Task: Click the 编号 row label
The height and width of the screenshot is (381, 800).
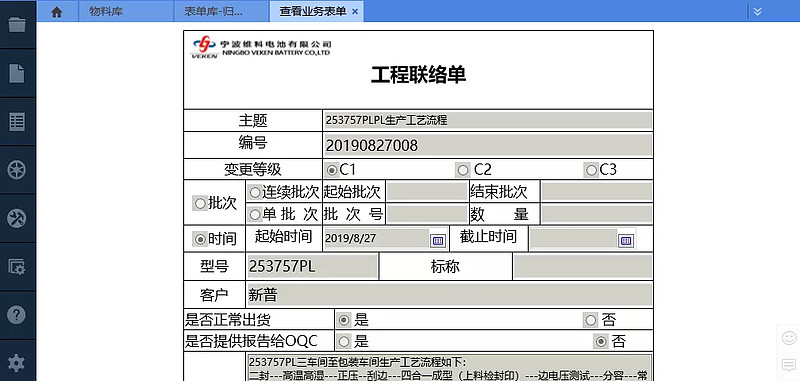Action: coord(253,143)
